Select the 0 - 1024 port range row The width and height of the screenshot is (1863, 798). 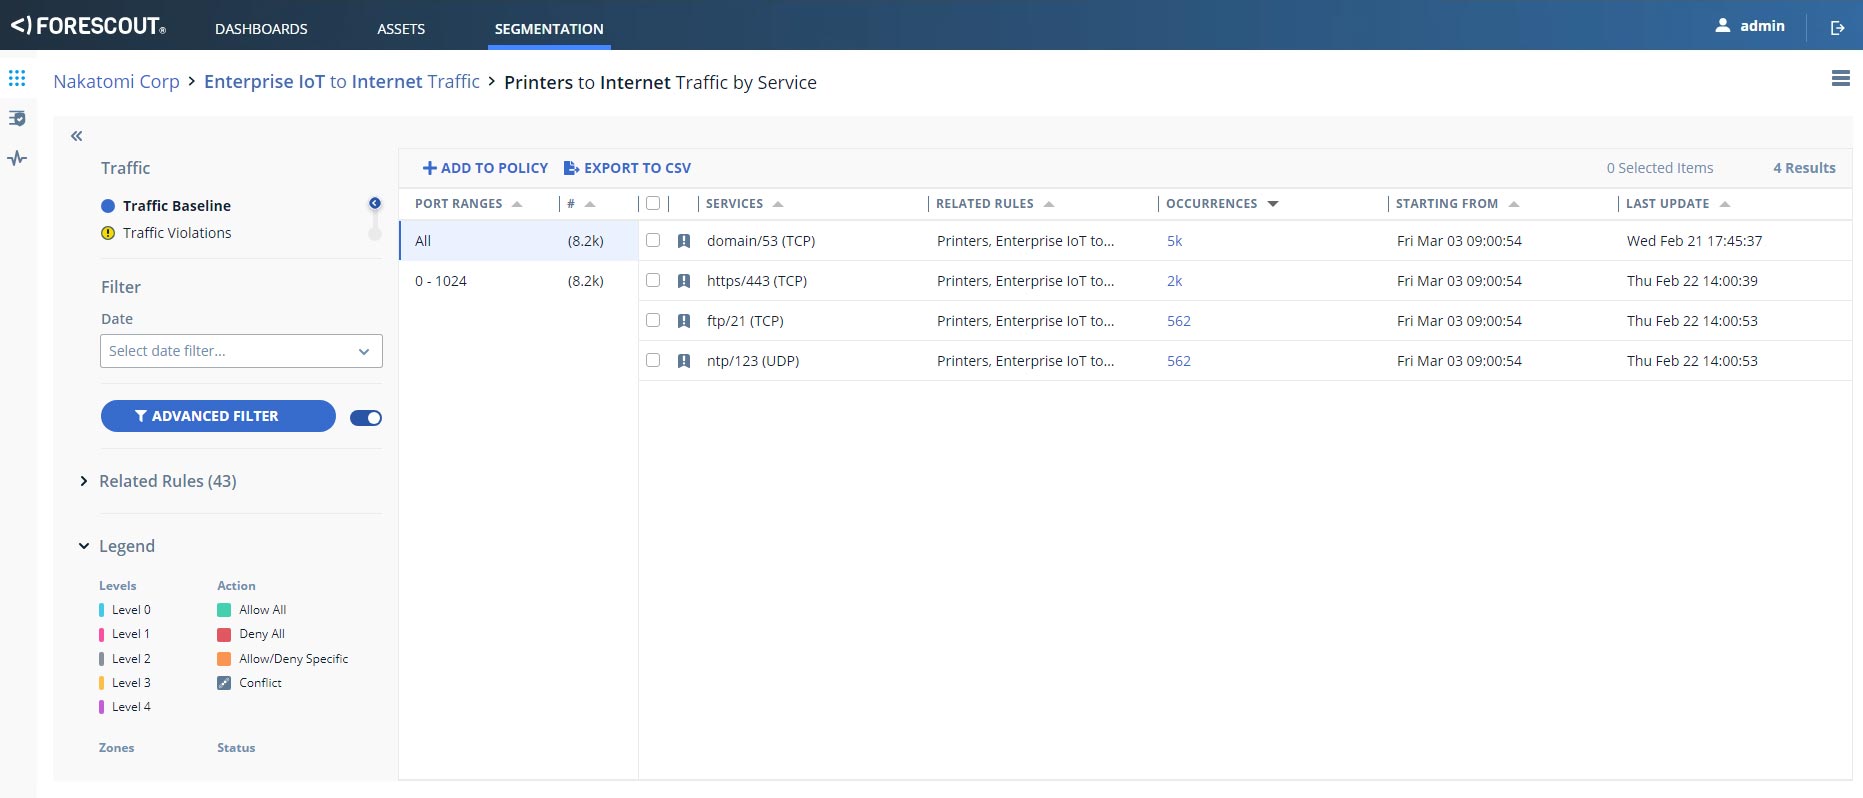click(x=518, y=281)
